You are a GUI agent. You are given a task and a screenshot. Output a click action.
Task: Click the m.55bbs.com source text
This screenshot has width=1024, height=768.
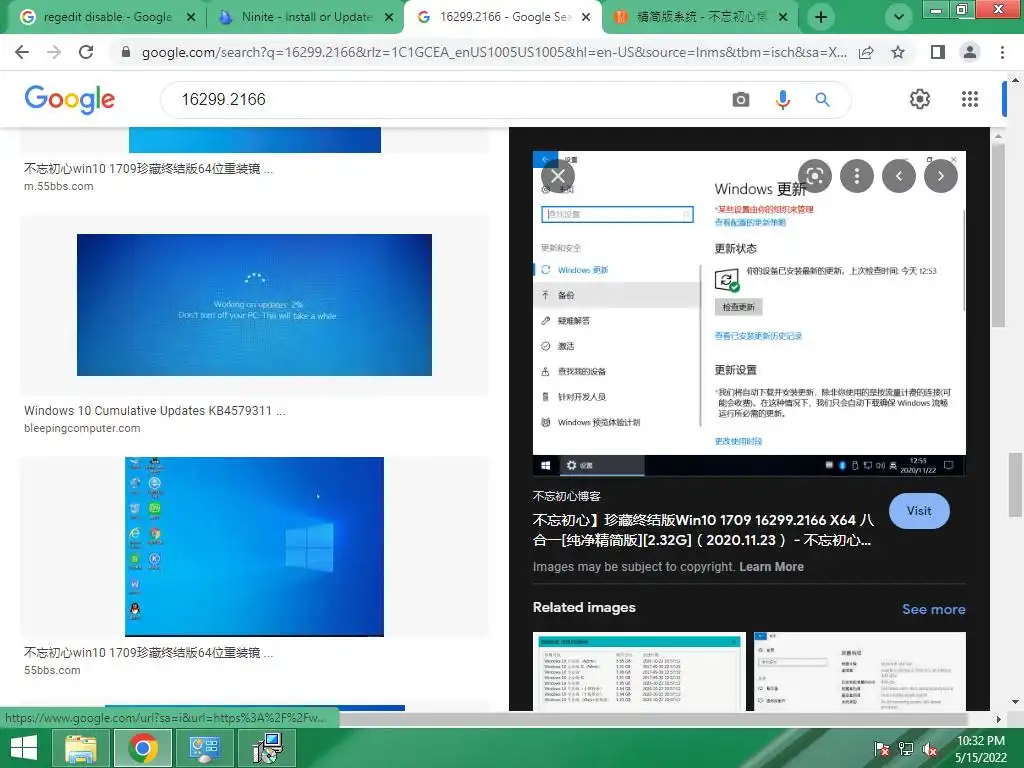[59, 186]
